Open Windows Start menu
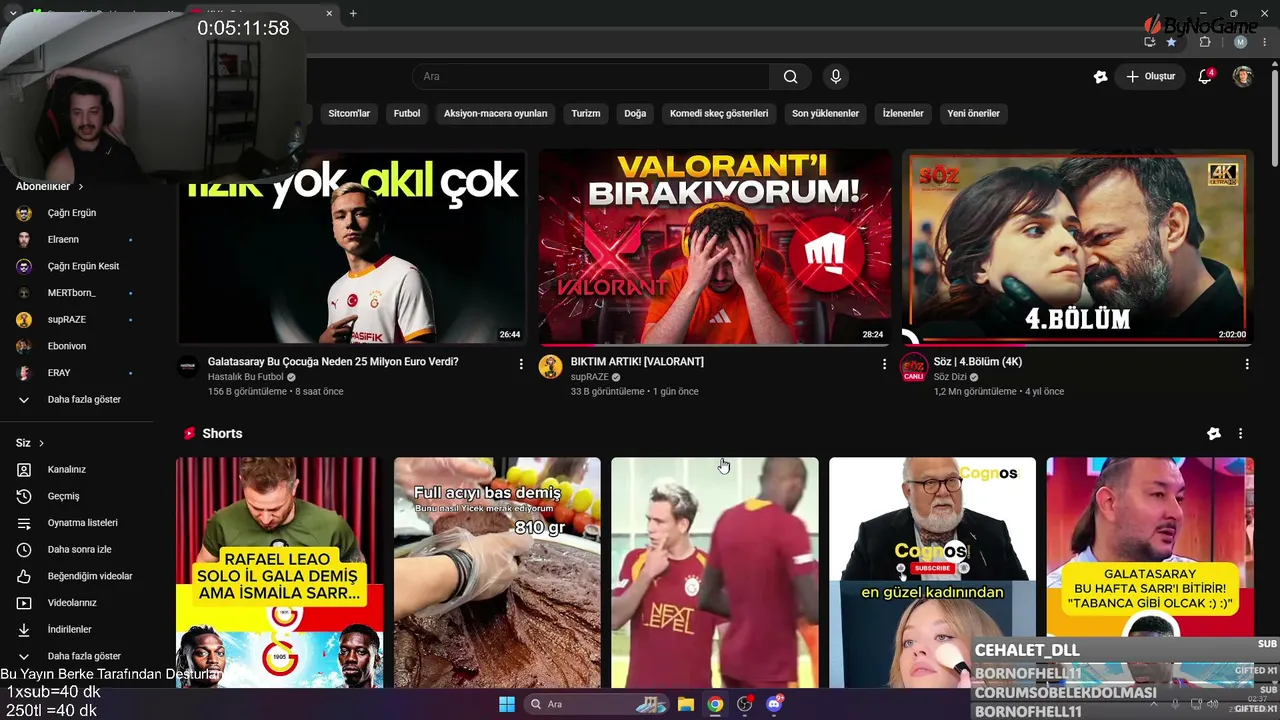The height and width of the screenshot is (720, 1280). 507,704
